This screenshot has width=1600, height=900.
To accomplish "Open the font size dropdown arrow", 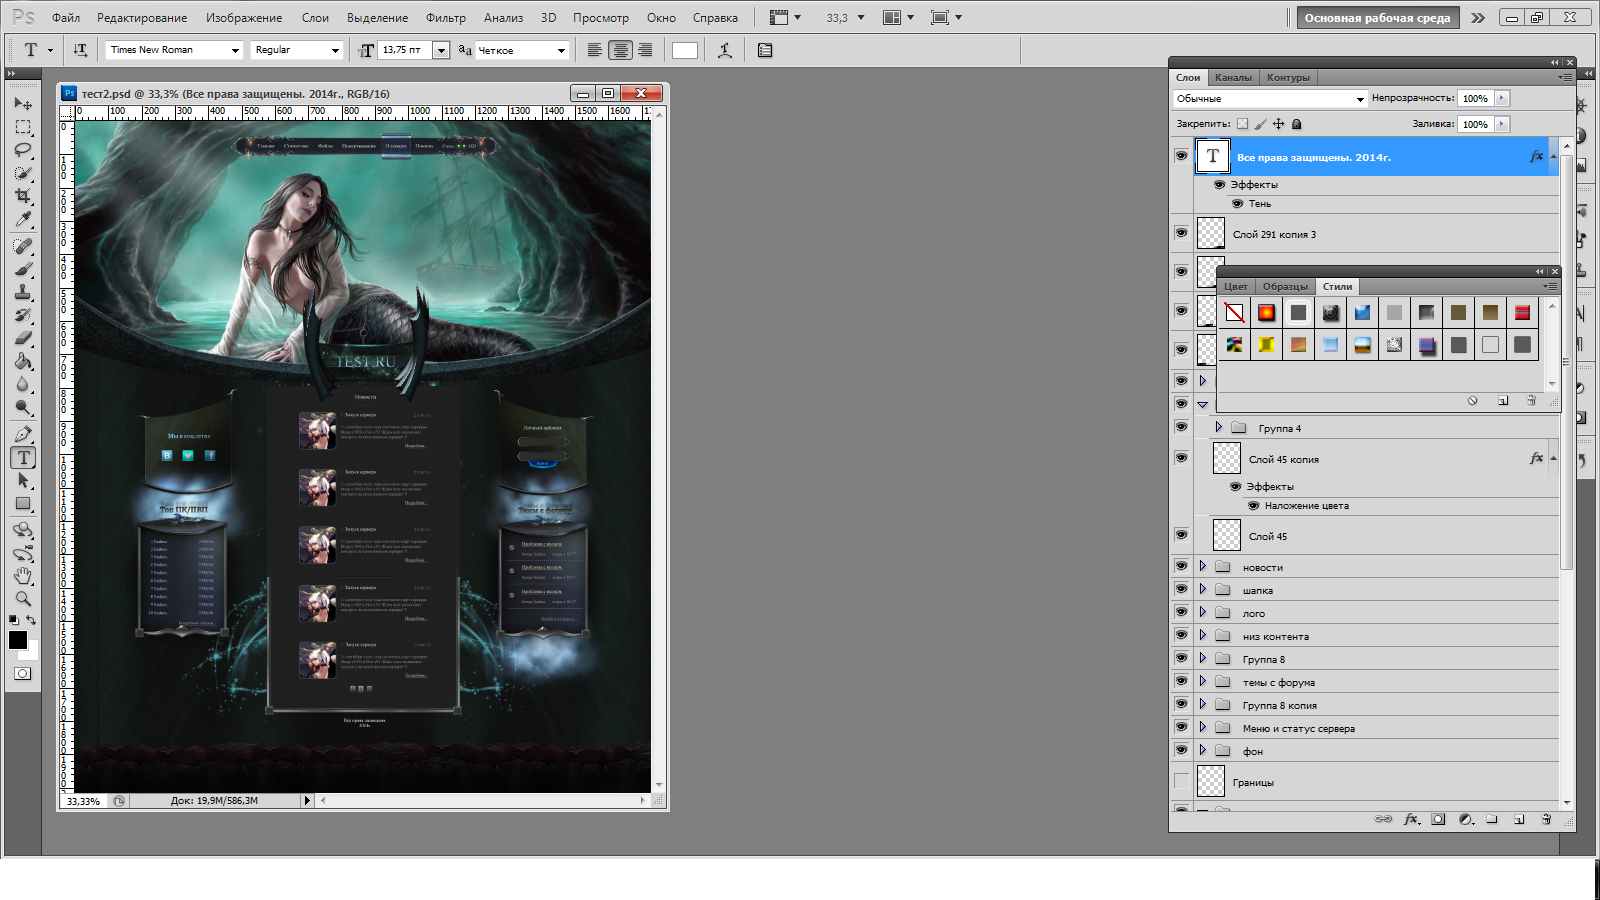I will (x=441, y=50).
